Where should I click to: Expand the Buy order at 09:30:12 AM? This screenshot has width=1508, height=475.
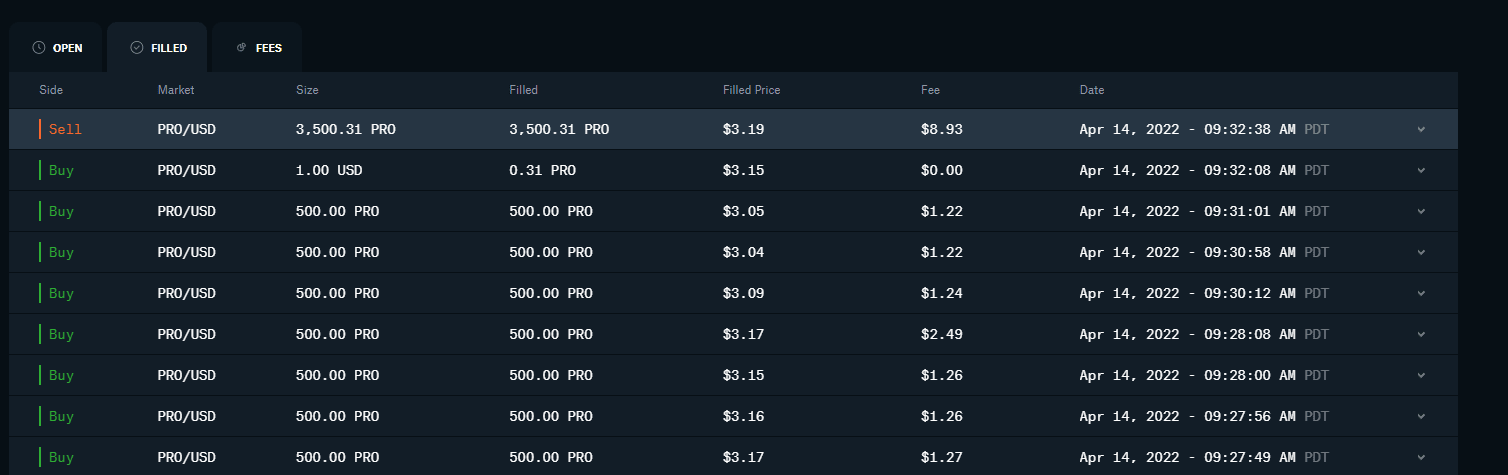pos(1421,293)
